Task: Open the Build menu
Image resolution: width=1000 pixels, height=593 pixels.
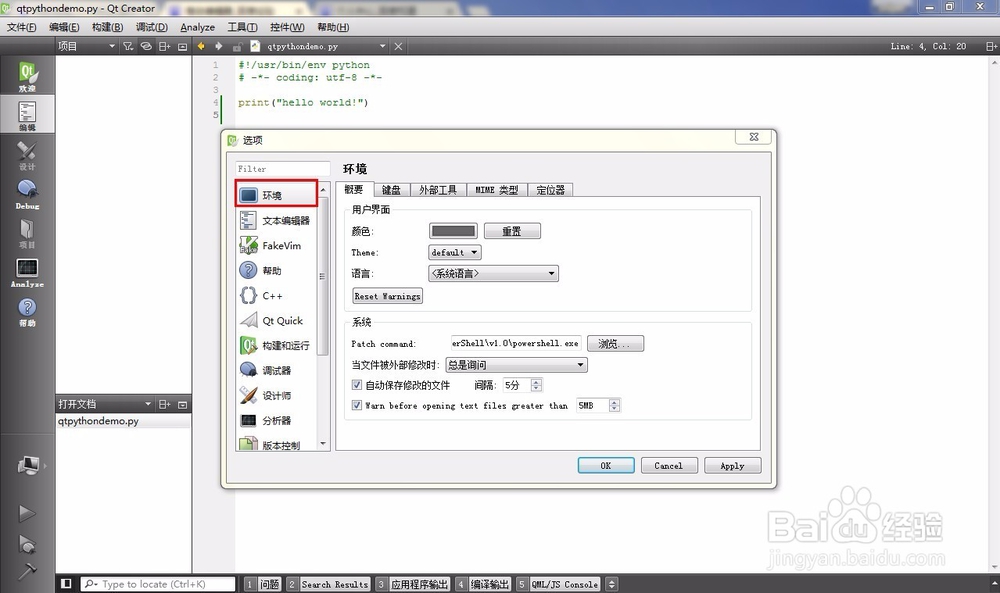Action: (x=107, y=27)
